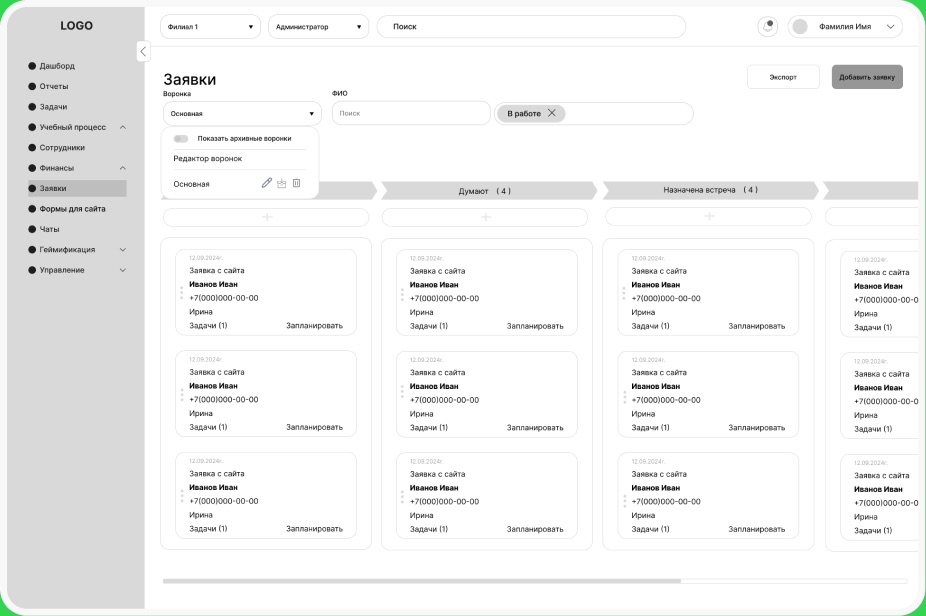This screenshot has width=926, height=616.
Task: Add a card in the Думают column
Action: click(485, 217)
